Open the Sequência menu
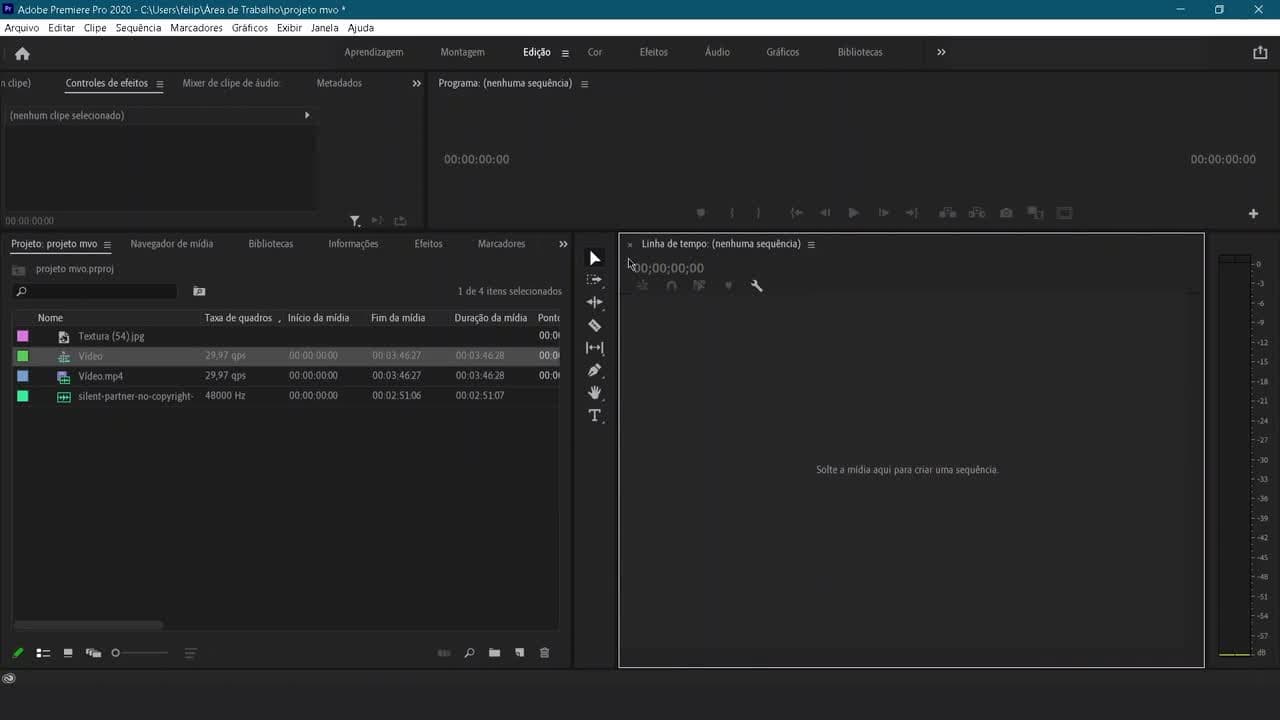Viewport: 1280px width, 720px height. click(x=138, y=28)
